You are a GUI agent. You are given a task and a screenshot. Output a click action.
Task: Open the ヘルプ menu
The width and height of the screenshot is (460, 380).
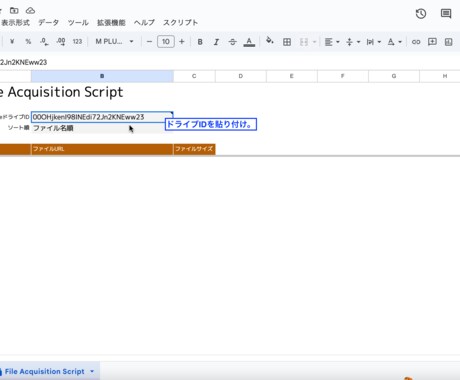point(144,23)
